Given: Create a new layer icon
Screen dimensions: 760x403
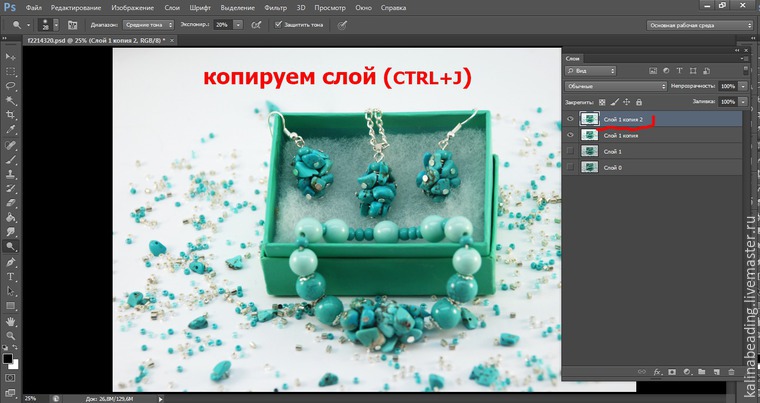Looking at the screenshot, I should (716, 372).
